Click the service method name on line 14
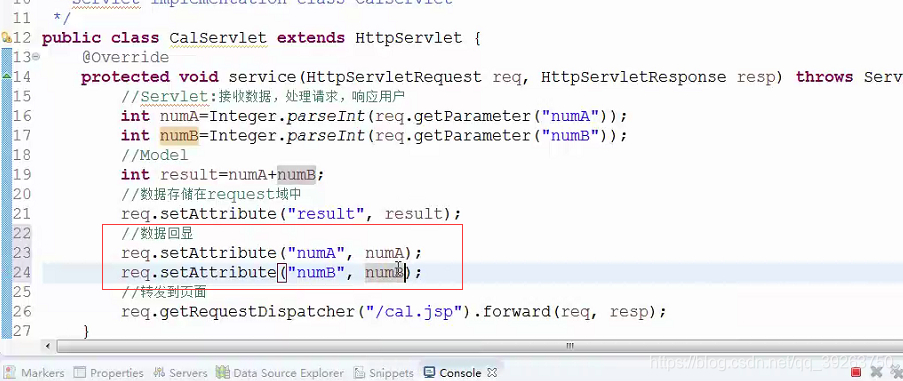 point(263,77)
